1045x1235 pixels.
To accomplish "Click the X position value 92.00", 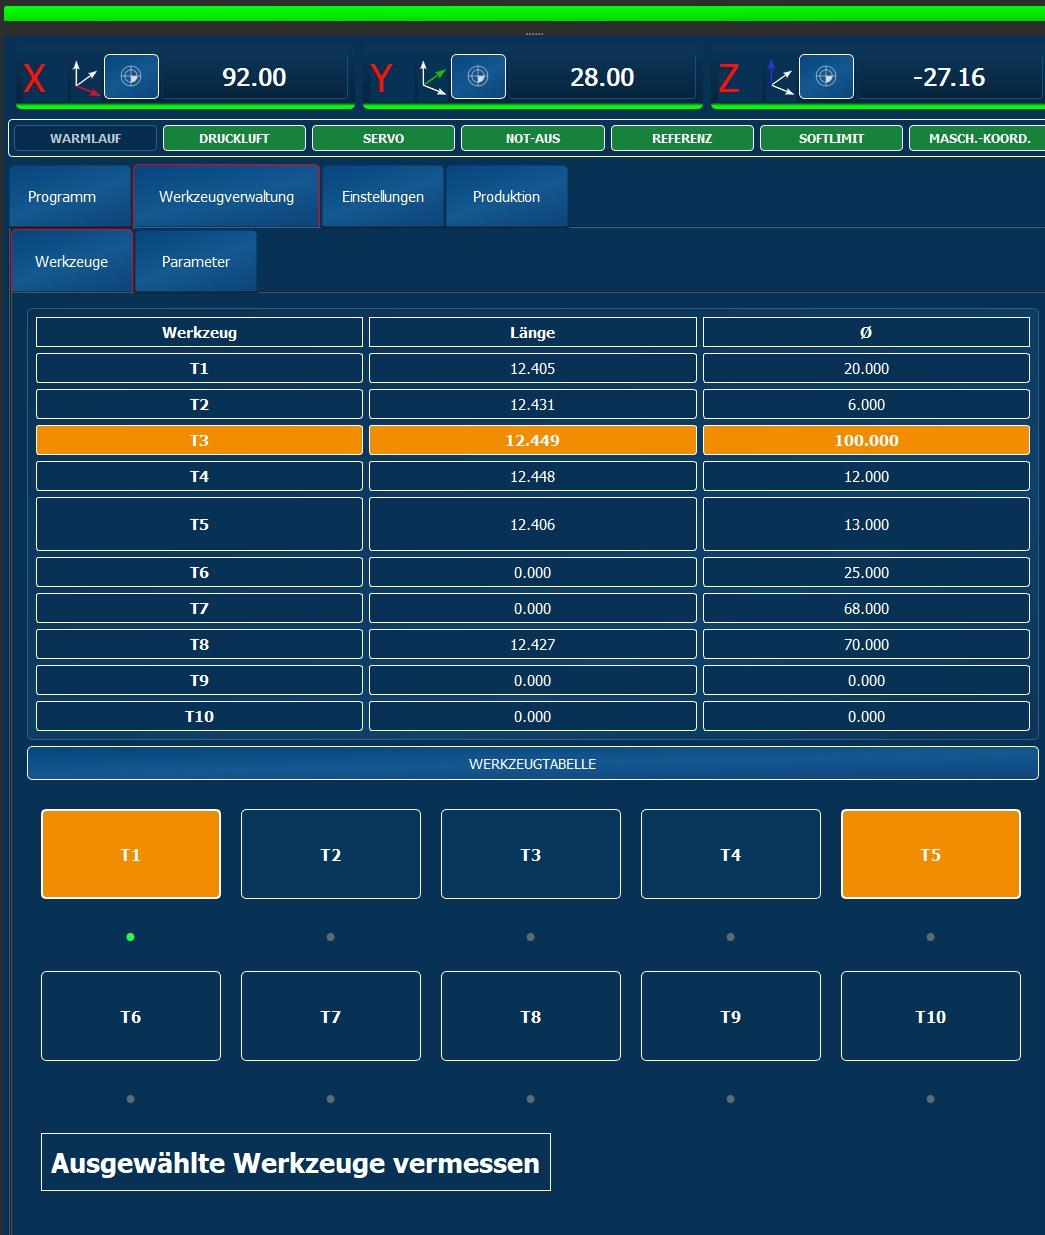I will click(x=254, y=77).
